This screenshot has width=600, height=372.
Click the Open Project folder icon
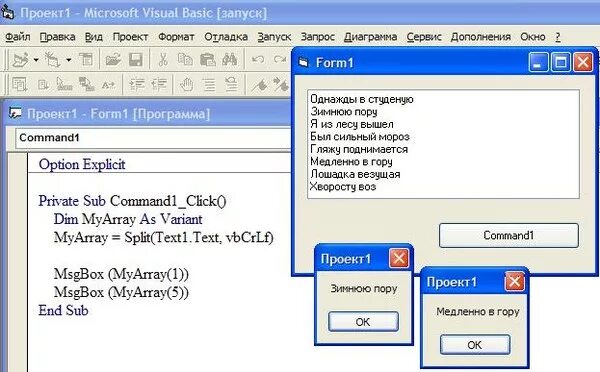[x=113, y=60]
